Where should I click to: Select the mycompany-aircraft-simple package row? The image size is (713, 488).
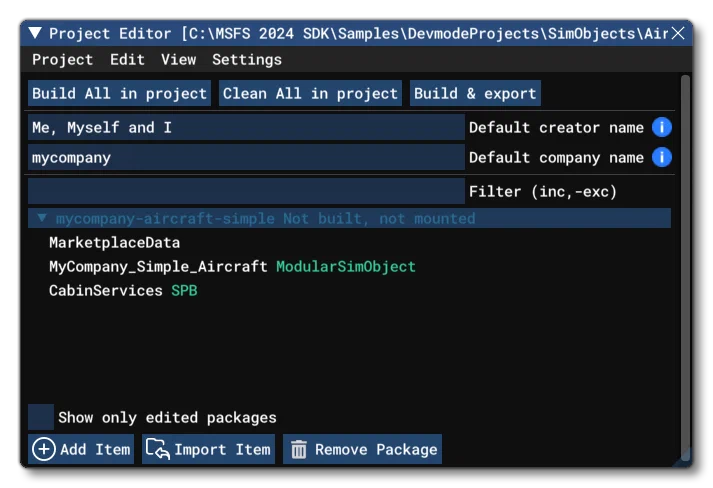coord(349,218)
